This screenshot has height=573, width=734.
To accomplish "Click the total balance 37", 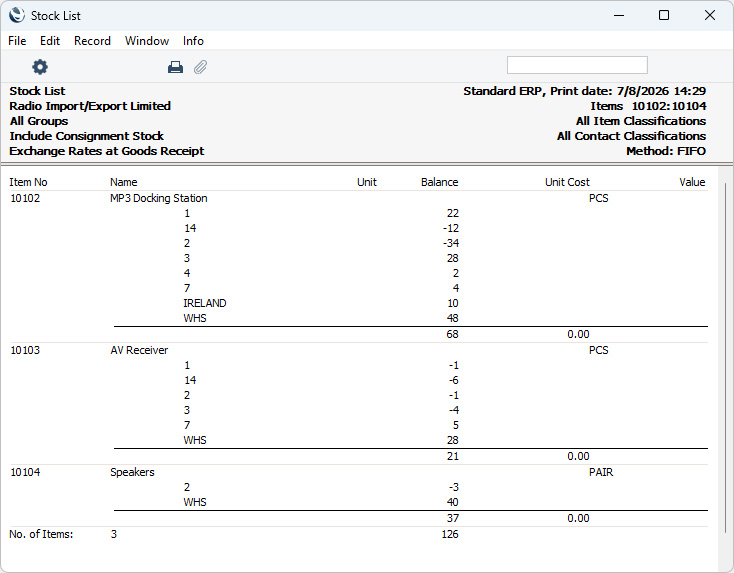I will [x=452, y=518].
